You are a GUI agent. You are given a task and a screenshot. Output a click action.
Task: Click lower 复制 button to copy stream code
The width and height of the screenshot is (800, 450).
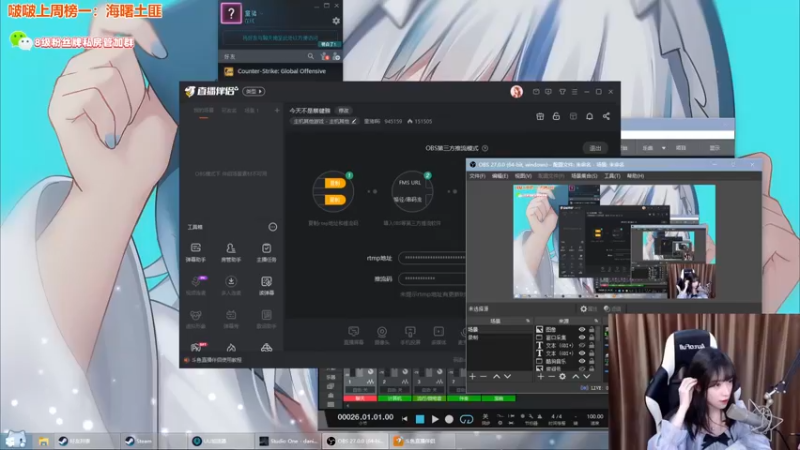[335, 199]
